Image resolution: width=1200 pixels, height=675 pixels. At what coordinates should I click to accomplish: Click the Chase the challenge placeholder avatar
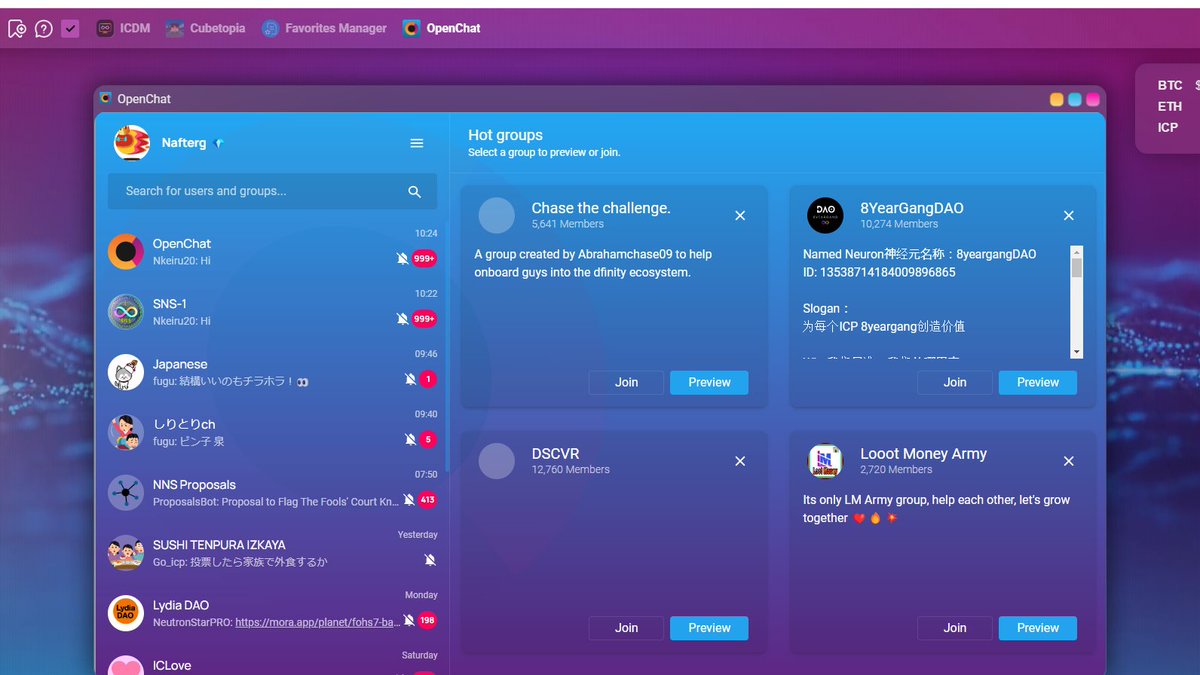pos(497,215)
